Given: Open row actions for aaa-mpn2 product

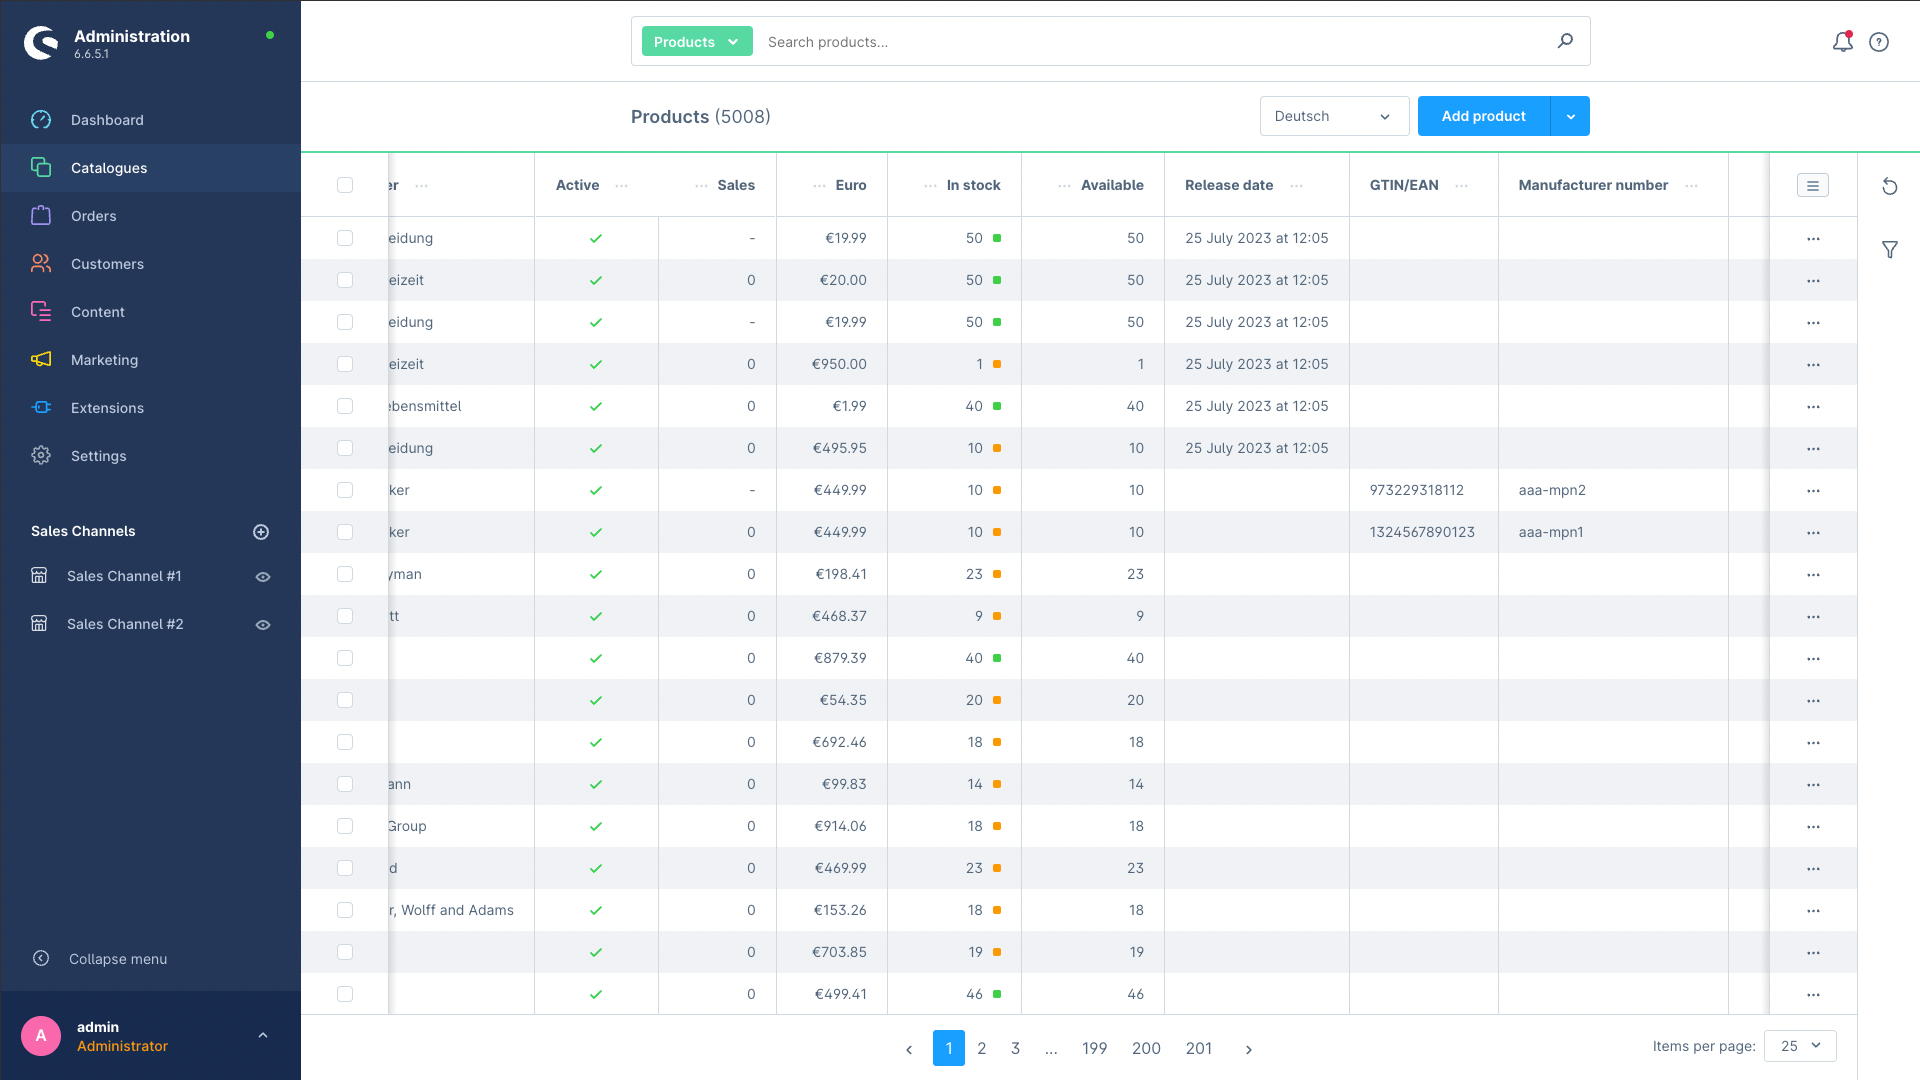Looking at the screenshot, I should 1813,491.
